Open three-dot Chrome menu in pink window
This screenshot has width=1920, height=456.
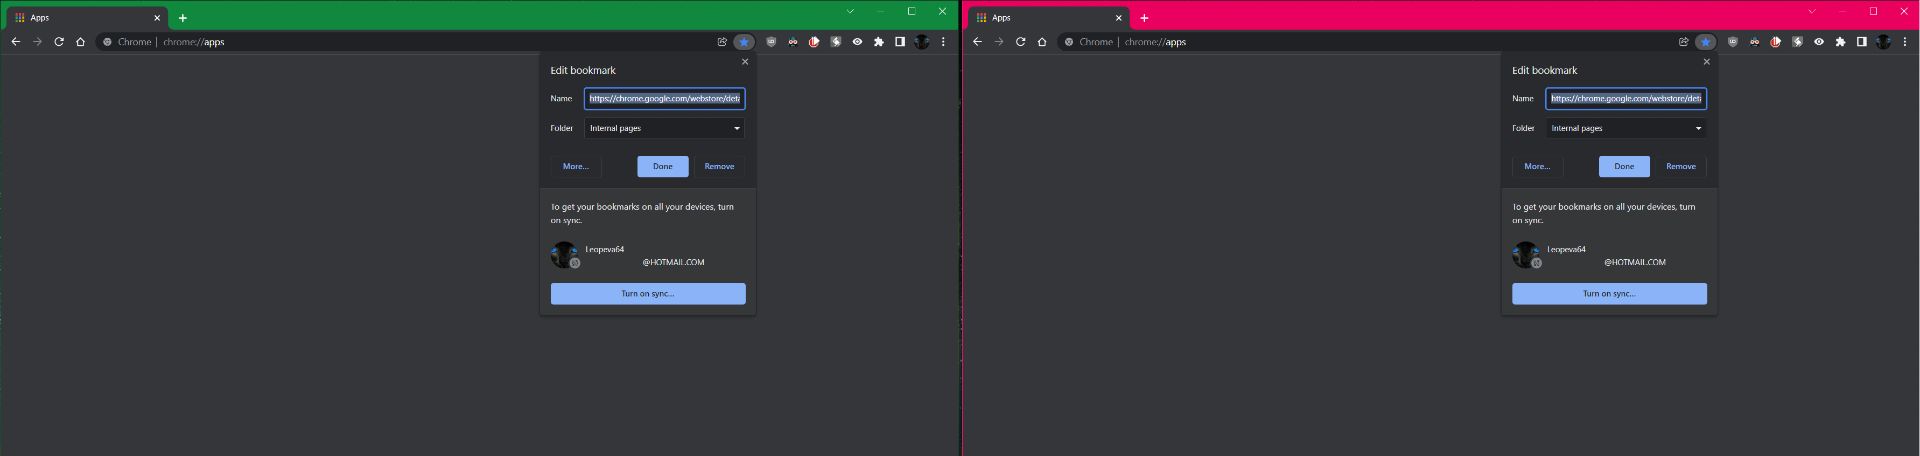pos(1905,42)
